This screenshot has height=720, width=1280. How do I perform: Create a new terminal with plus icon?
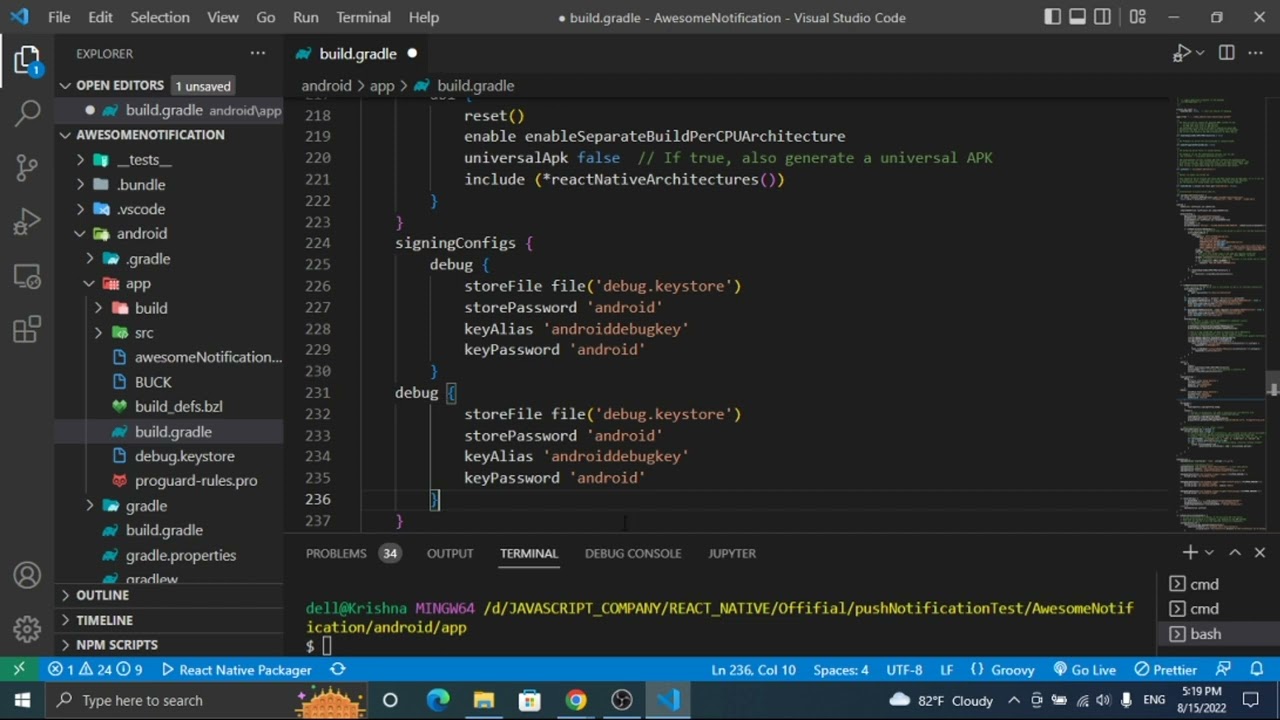click(1190, 552)
